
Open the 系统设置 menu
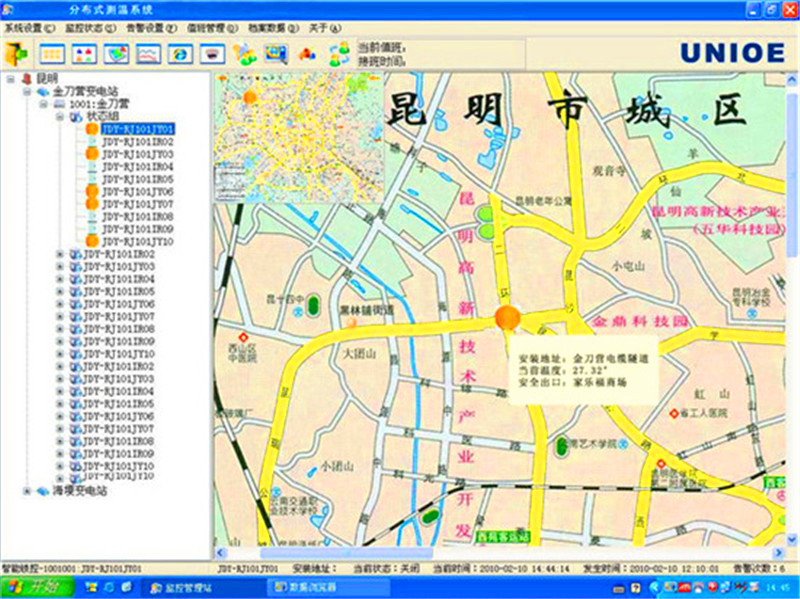pos(25,29)
